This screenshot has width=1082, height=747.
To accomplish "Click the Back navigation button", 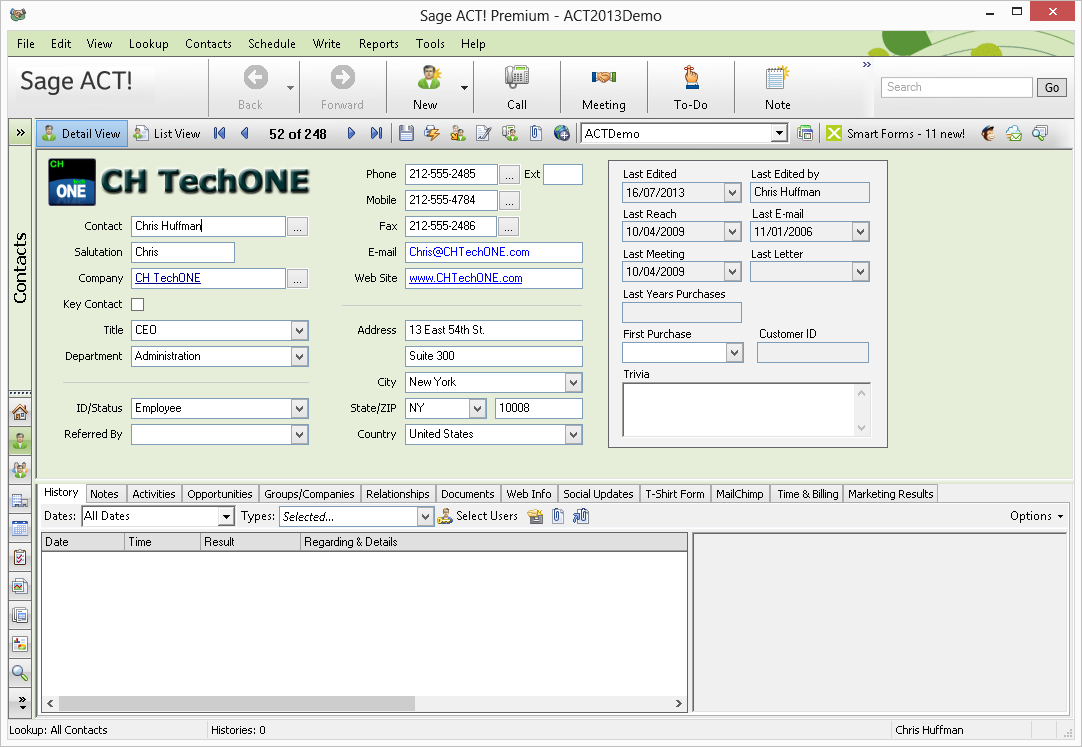I will point(255,87).
